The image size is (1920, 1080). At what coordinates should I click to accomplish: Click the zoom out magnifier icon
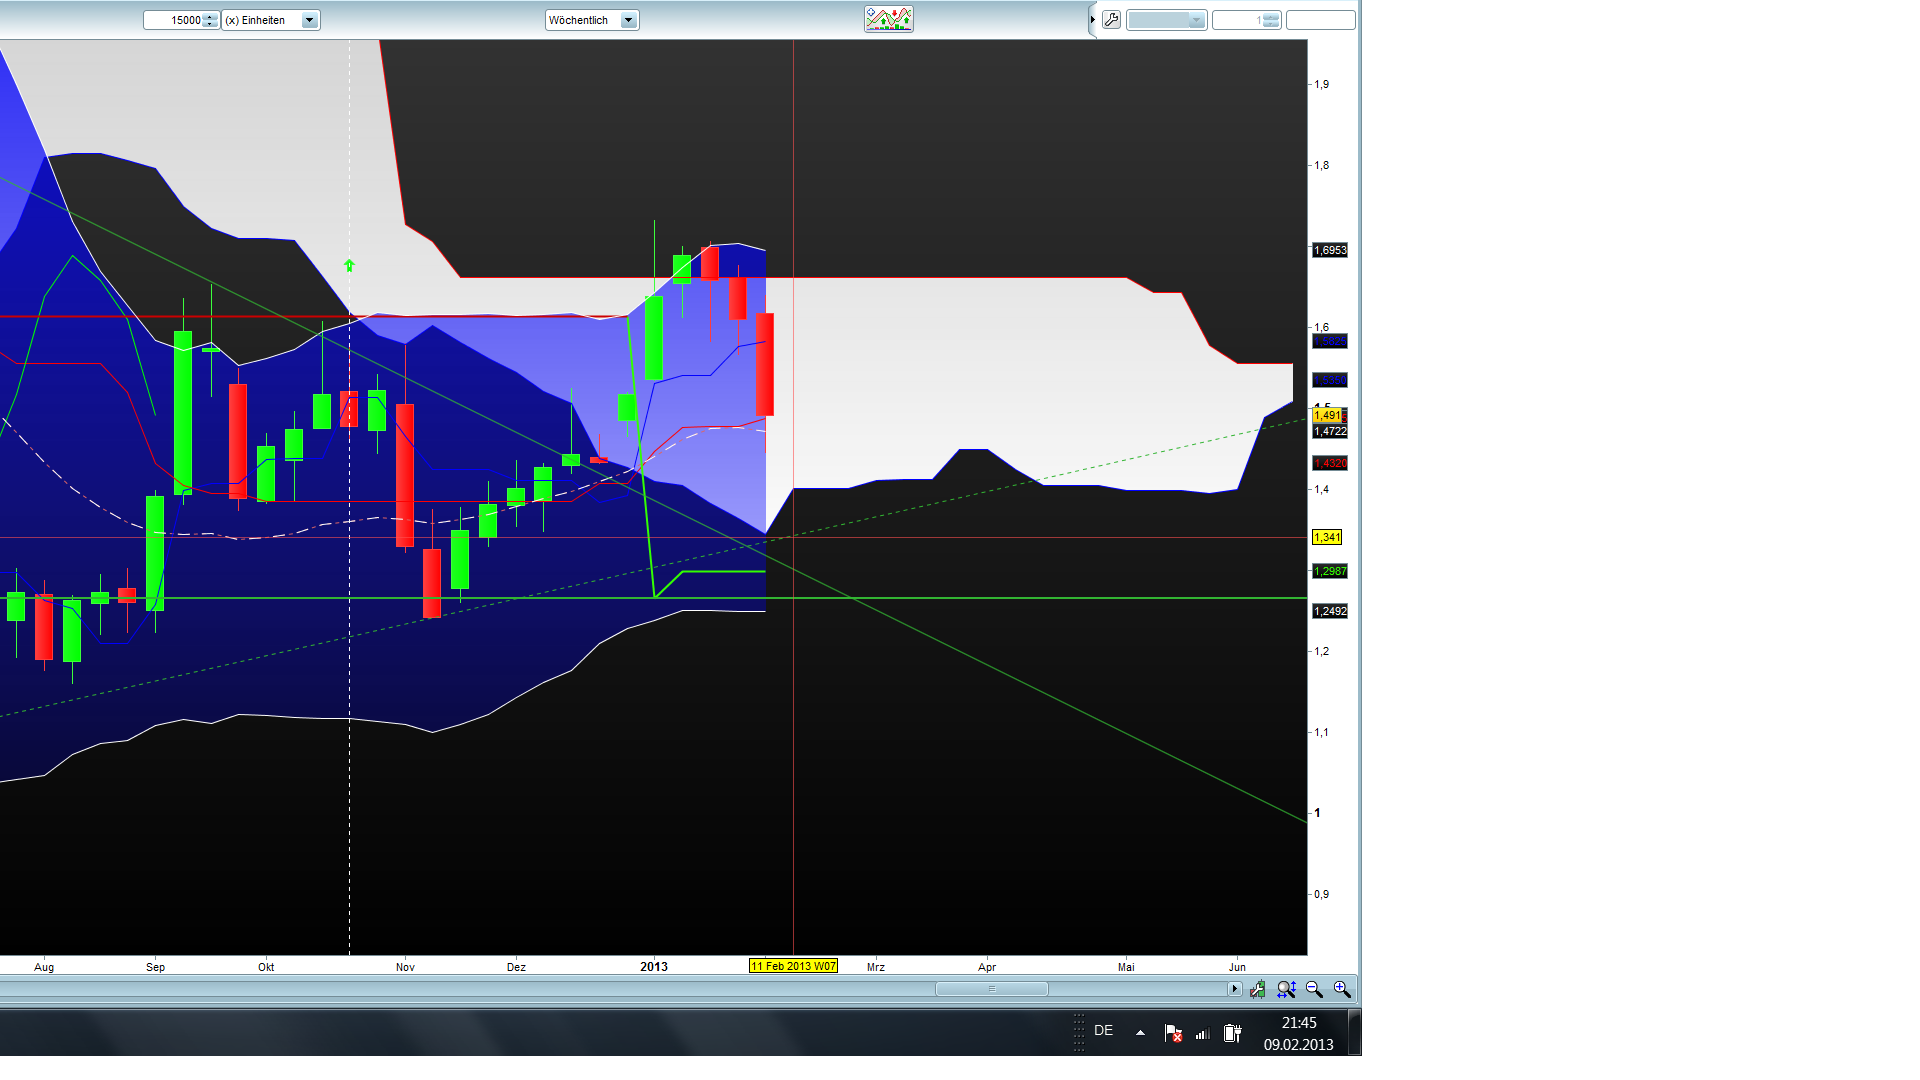[x=1313, y=989]
